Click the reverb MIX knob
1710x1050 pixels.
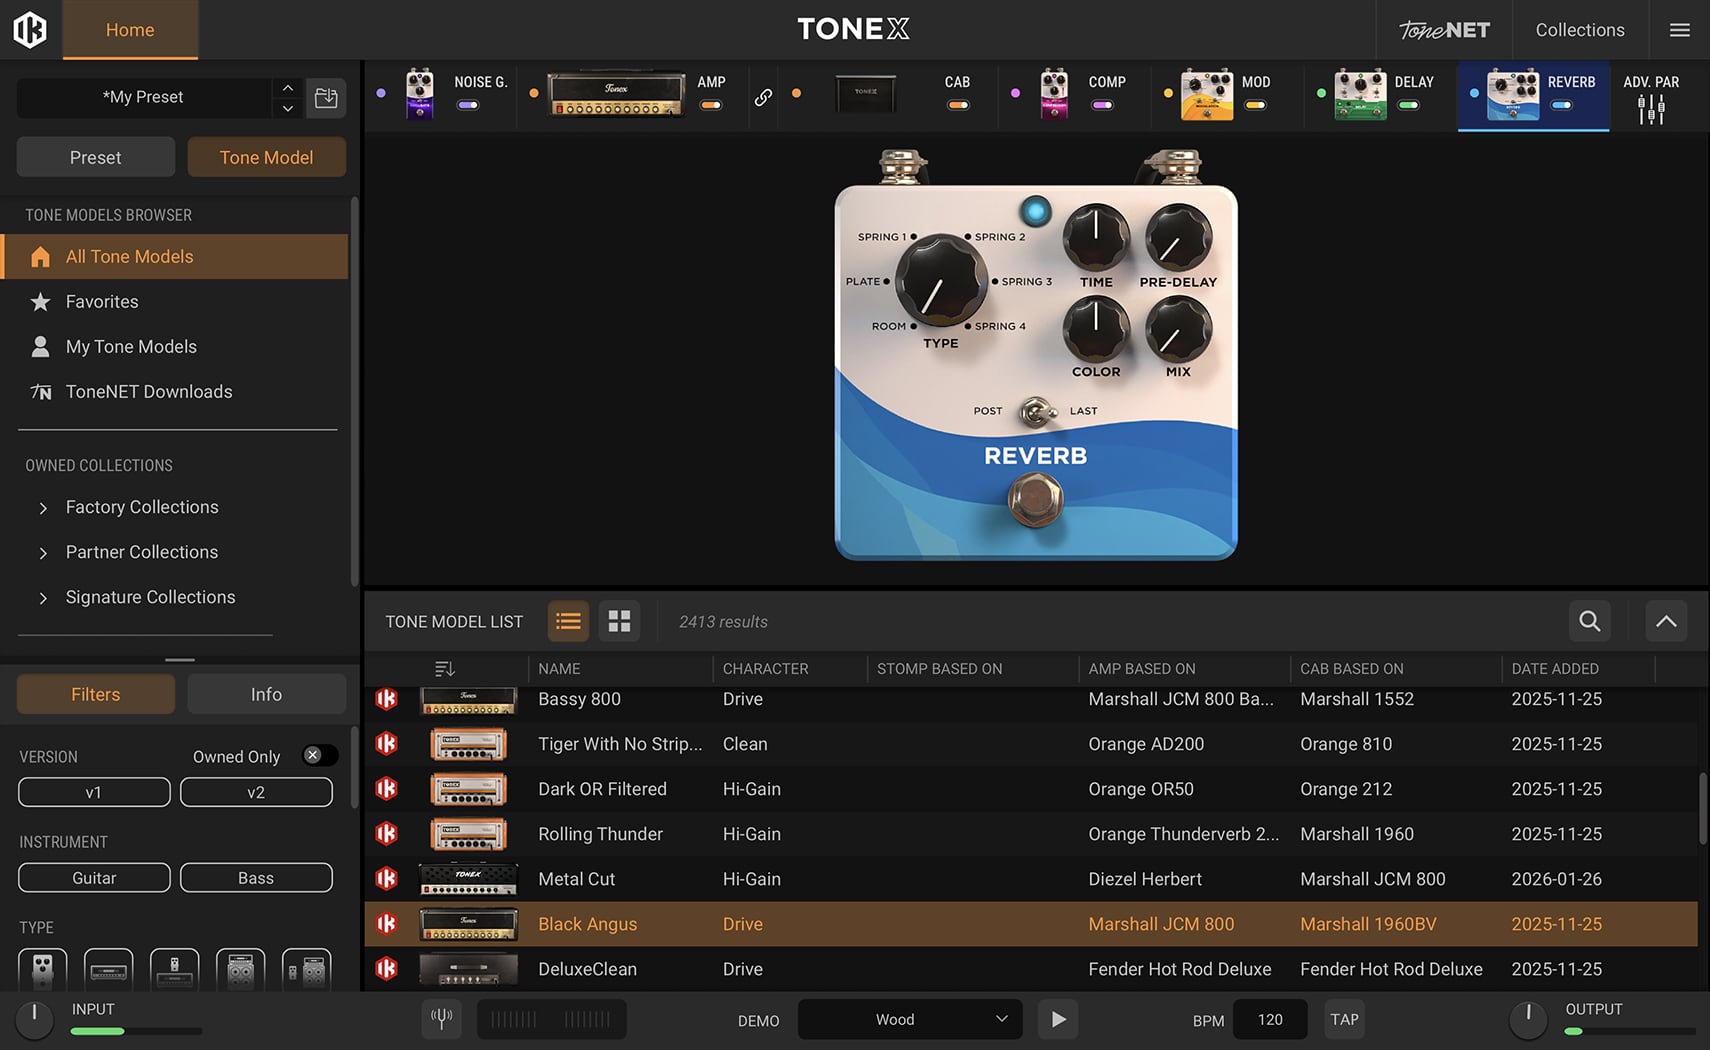[1177, 331]
